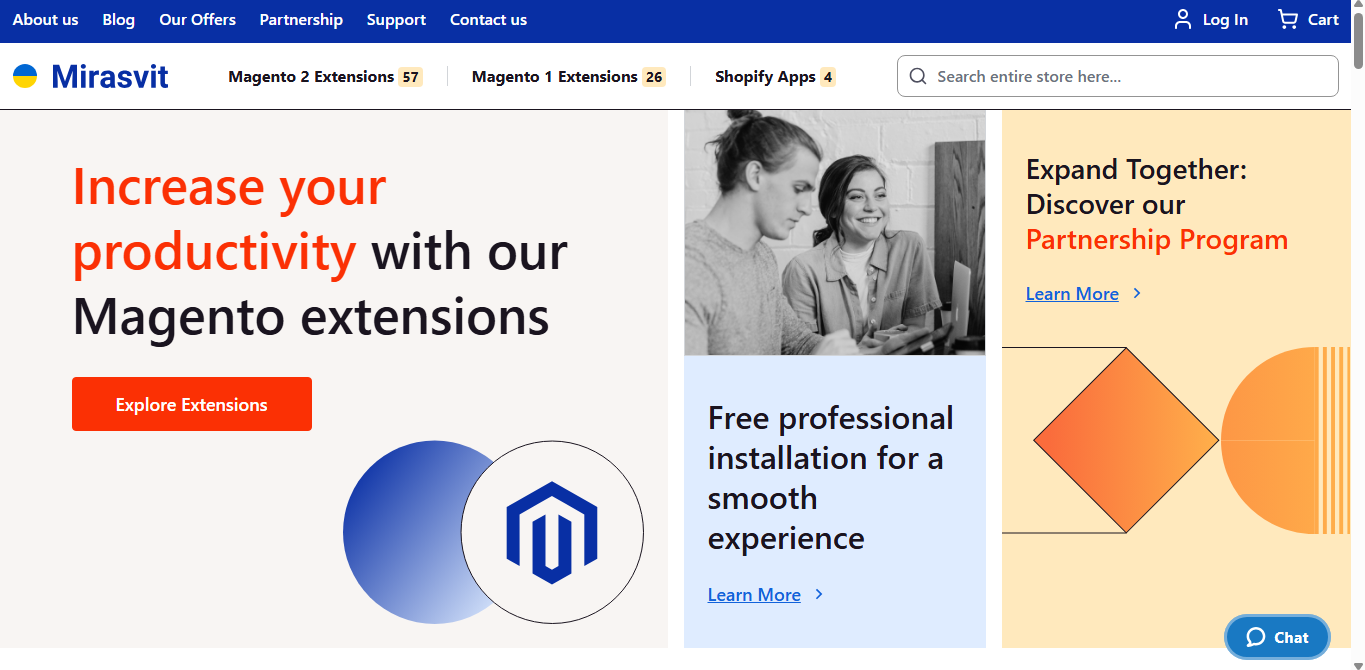
Task: Click the Mirasvit logo
Action: click(x=91, y=76)
